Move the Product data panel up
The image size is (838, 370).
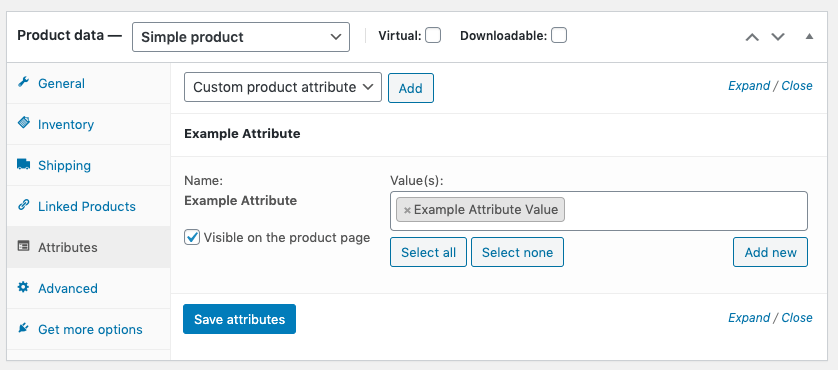click(x=752, y=37)
